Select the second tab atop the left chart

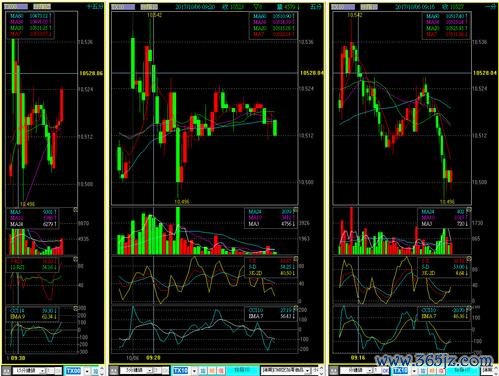[x=42, y=6]
